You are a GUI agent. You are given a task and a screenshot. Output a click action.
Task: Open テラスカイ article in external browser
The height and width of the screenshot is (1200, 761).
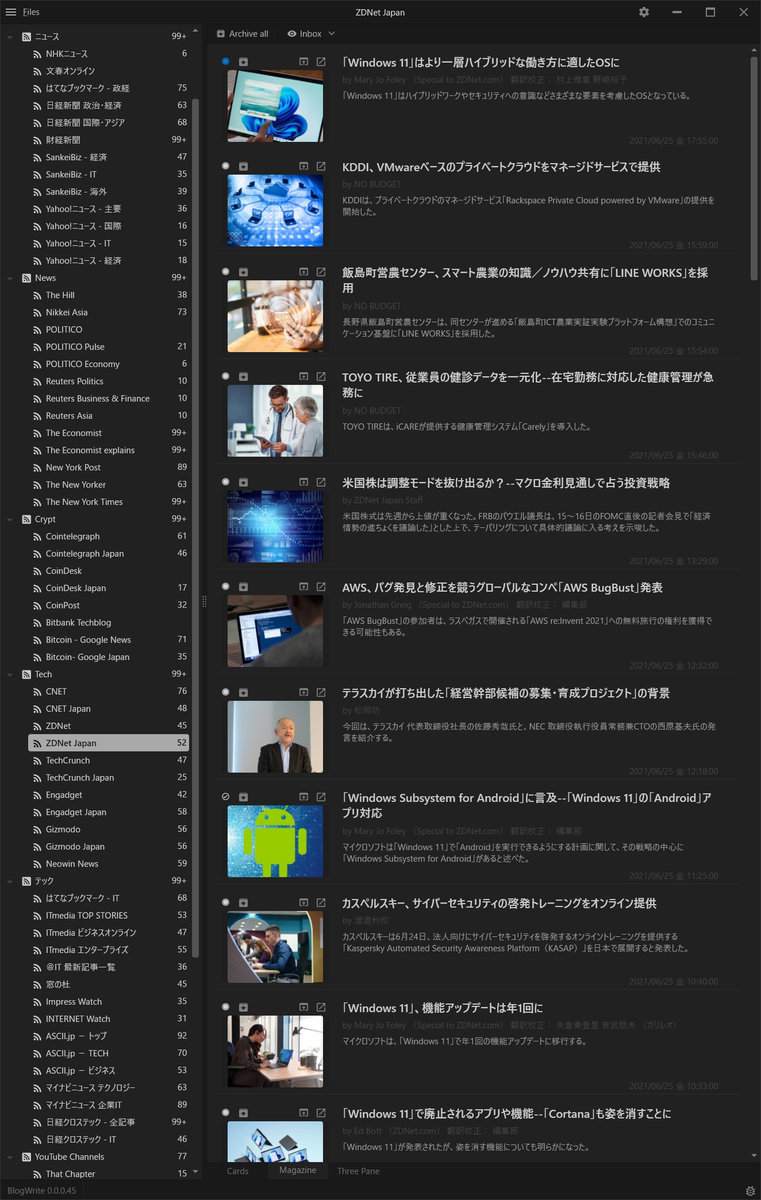pyautogui.click(x=321, y=691)
